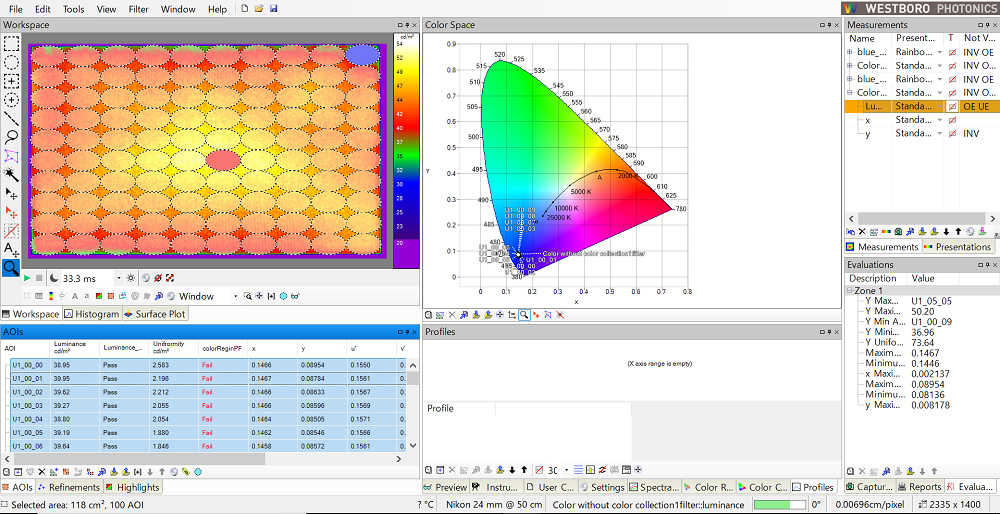This screenshot has width=1000, height=514.
Task: Select the ellipse AOI drawing tool
Action: pyautogui.click(x=11, y=62)
